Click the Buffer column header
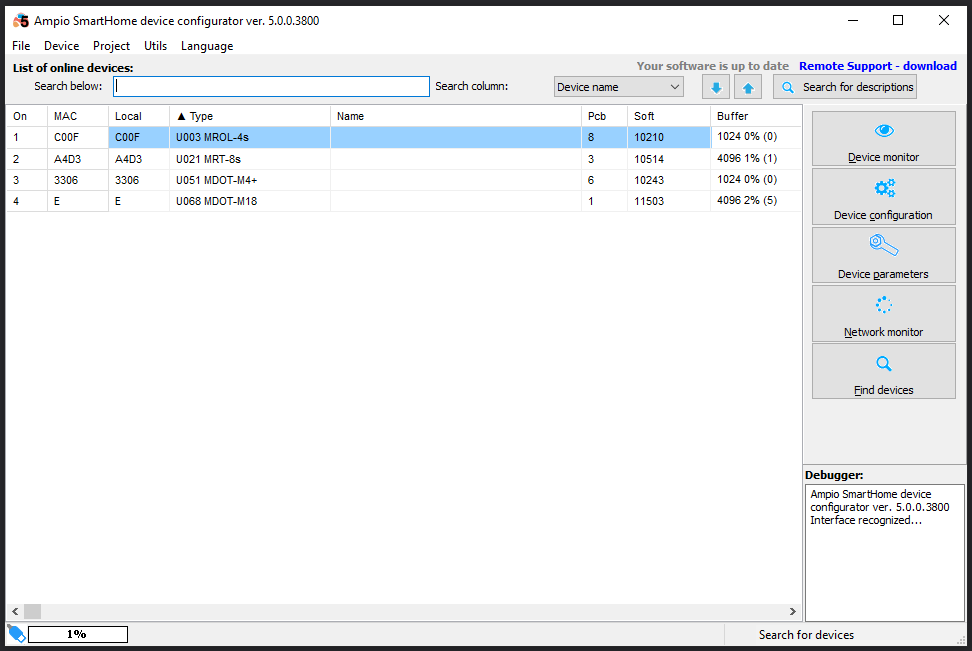This screenshot has width=972, height=651. [756, 116]
